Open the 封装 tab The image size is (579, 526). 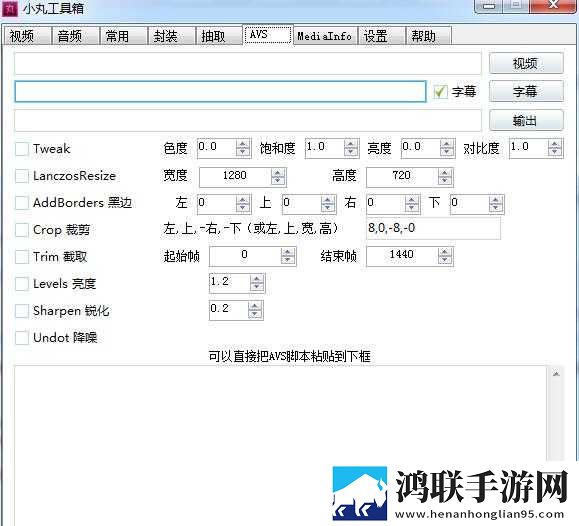coord(171,36)
